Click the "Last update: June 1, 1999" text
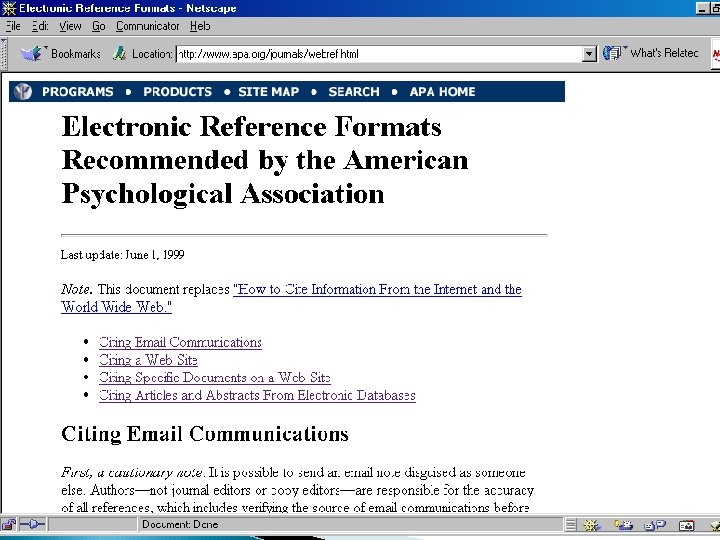The height and width of the screenshot is (540, 720). [x=123, y=255]
